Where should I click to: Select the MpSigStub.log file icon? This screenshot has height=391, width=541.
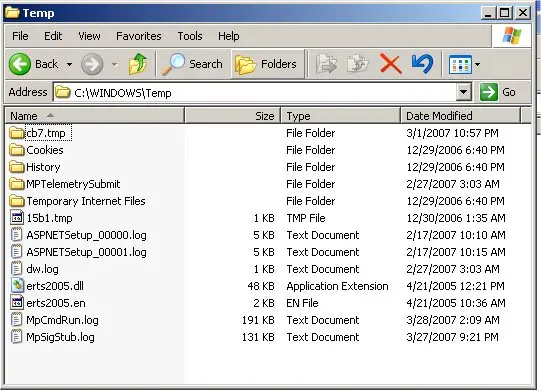coord(17,336)
